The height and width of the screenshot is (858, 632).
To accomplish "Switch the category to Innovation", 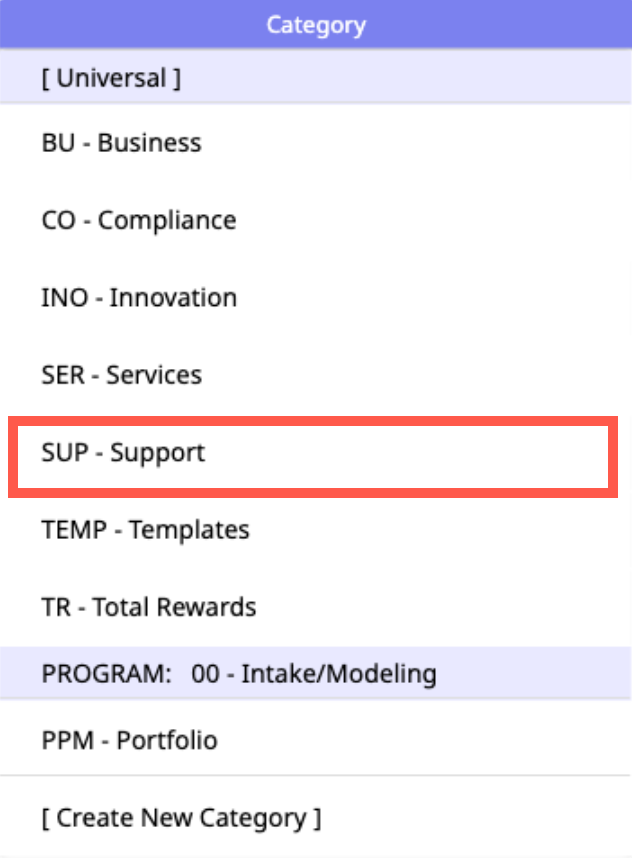I will (x=139, y=298).
